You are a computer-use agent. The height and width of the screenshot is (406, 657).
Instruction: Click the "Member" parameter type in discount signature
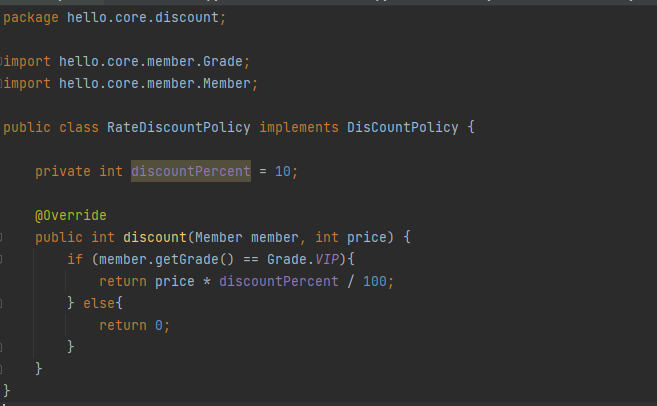pos(219,238)
